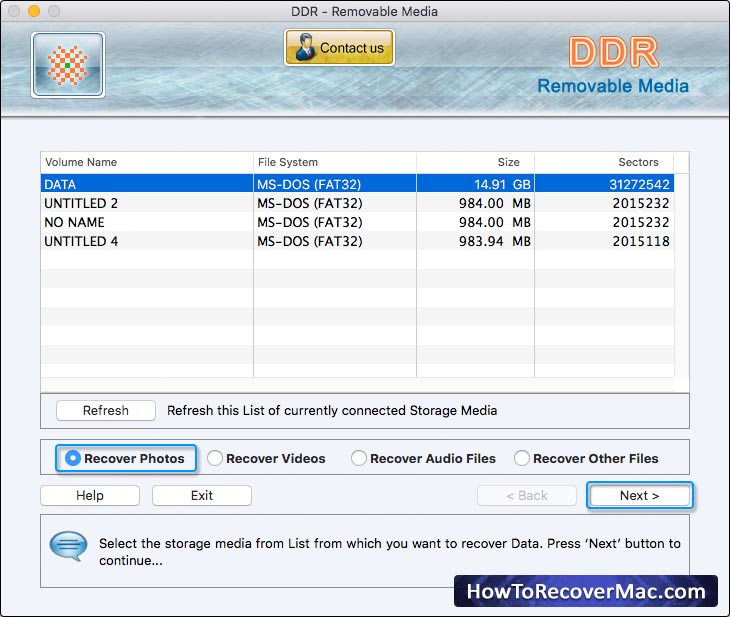Open the Contact us button
730x617 pixels.
[339, 47]
